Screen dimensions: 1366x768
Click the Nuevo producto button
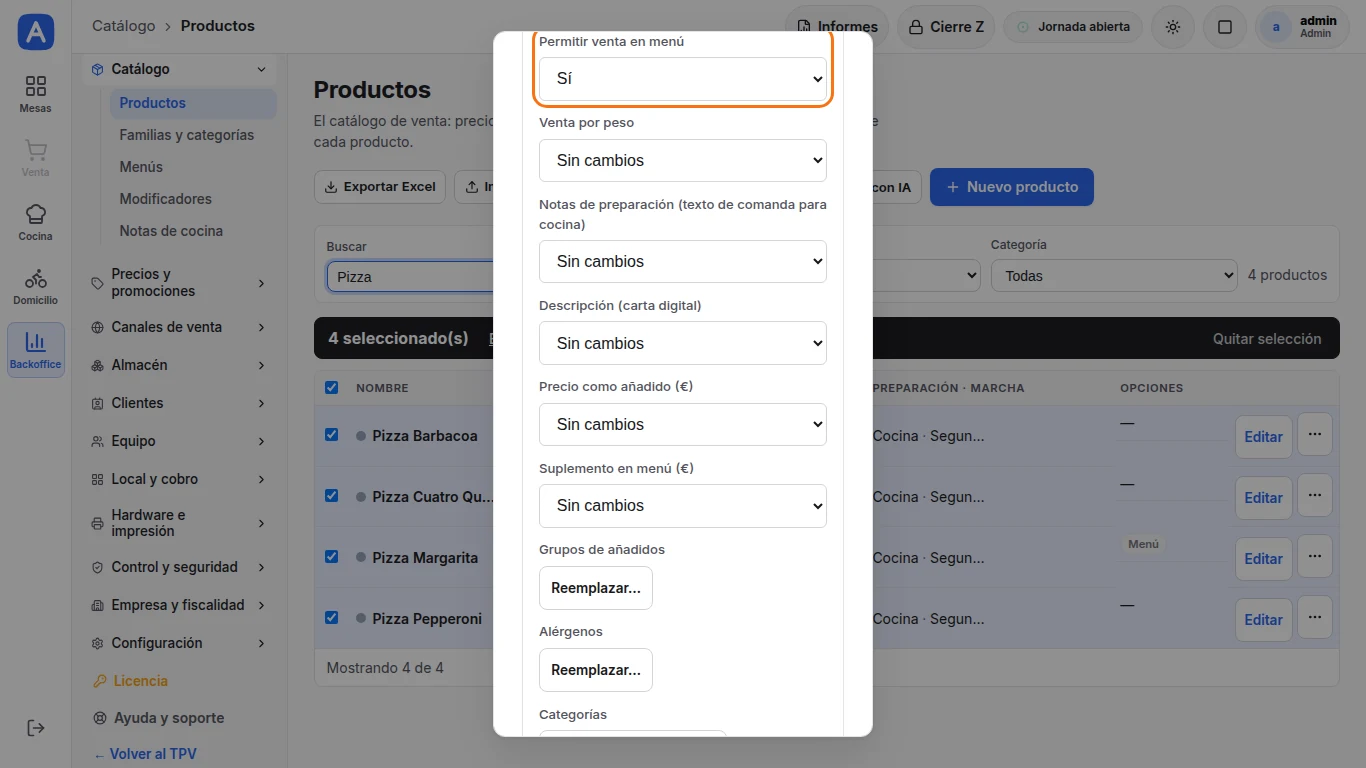(1012, 187)
